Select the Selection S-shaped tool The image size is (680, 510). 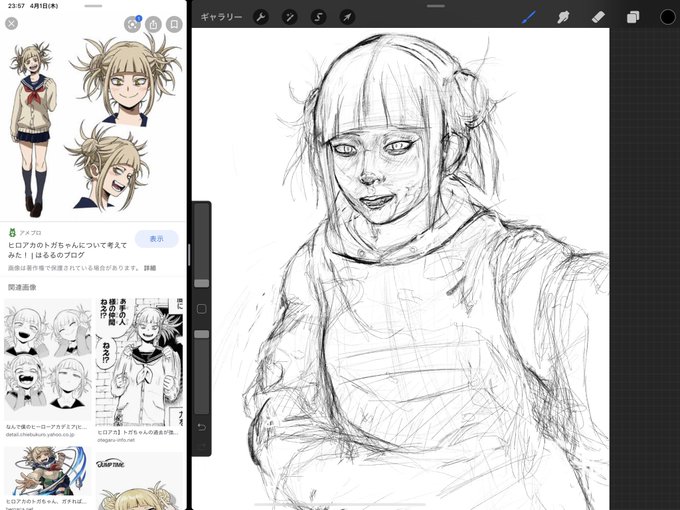coord(318,17)
